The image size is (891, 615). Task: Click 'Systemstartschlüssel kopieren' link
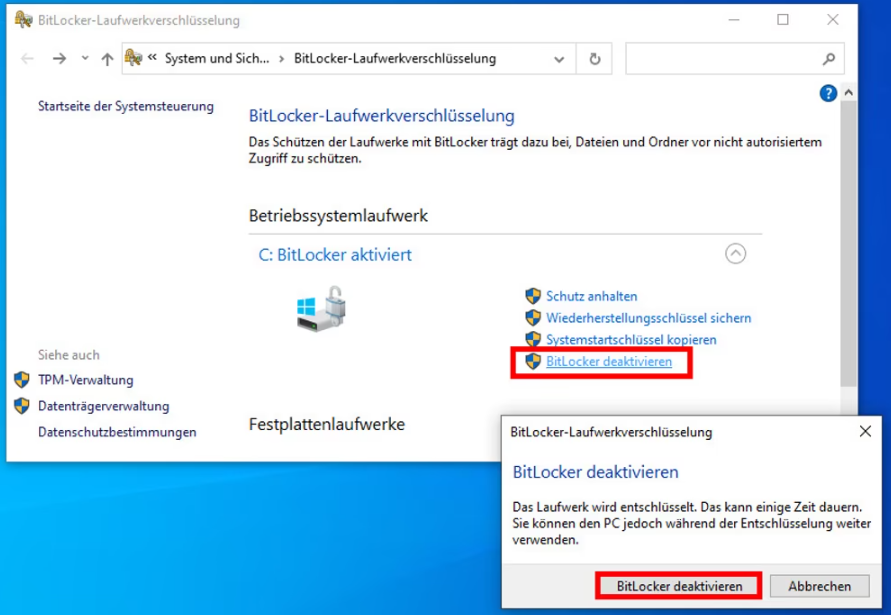pyautogui.click(x=631, y=339)
